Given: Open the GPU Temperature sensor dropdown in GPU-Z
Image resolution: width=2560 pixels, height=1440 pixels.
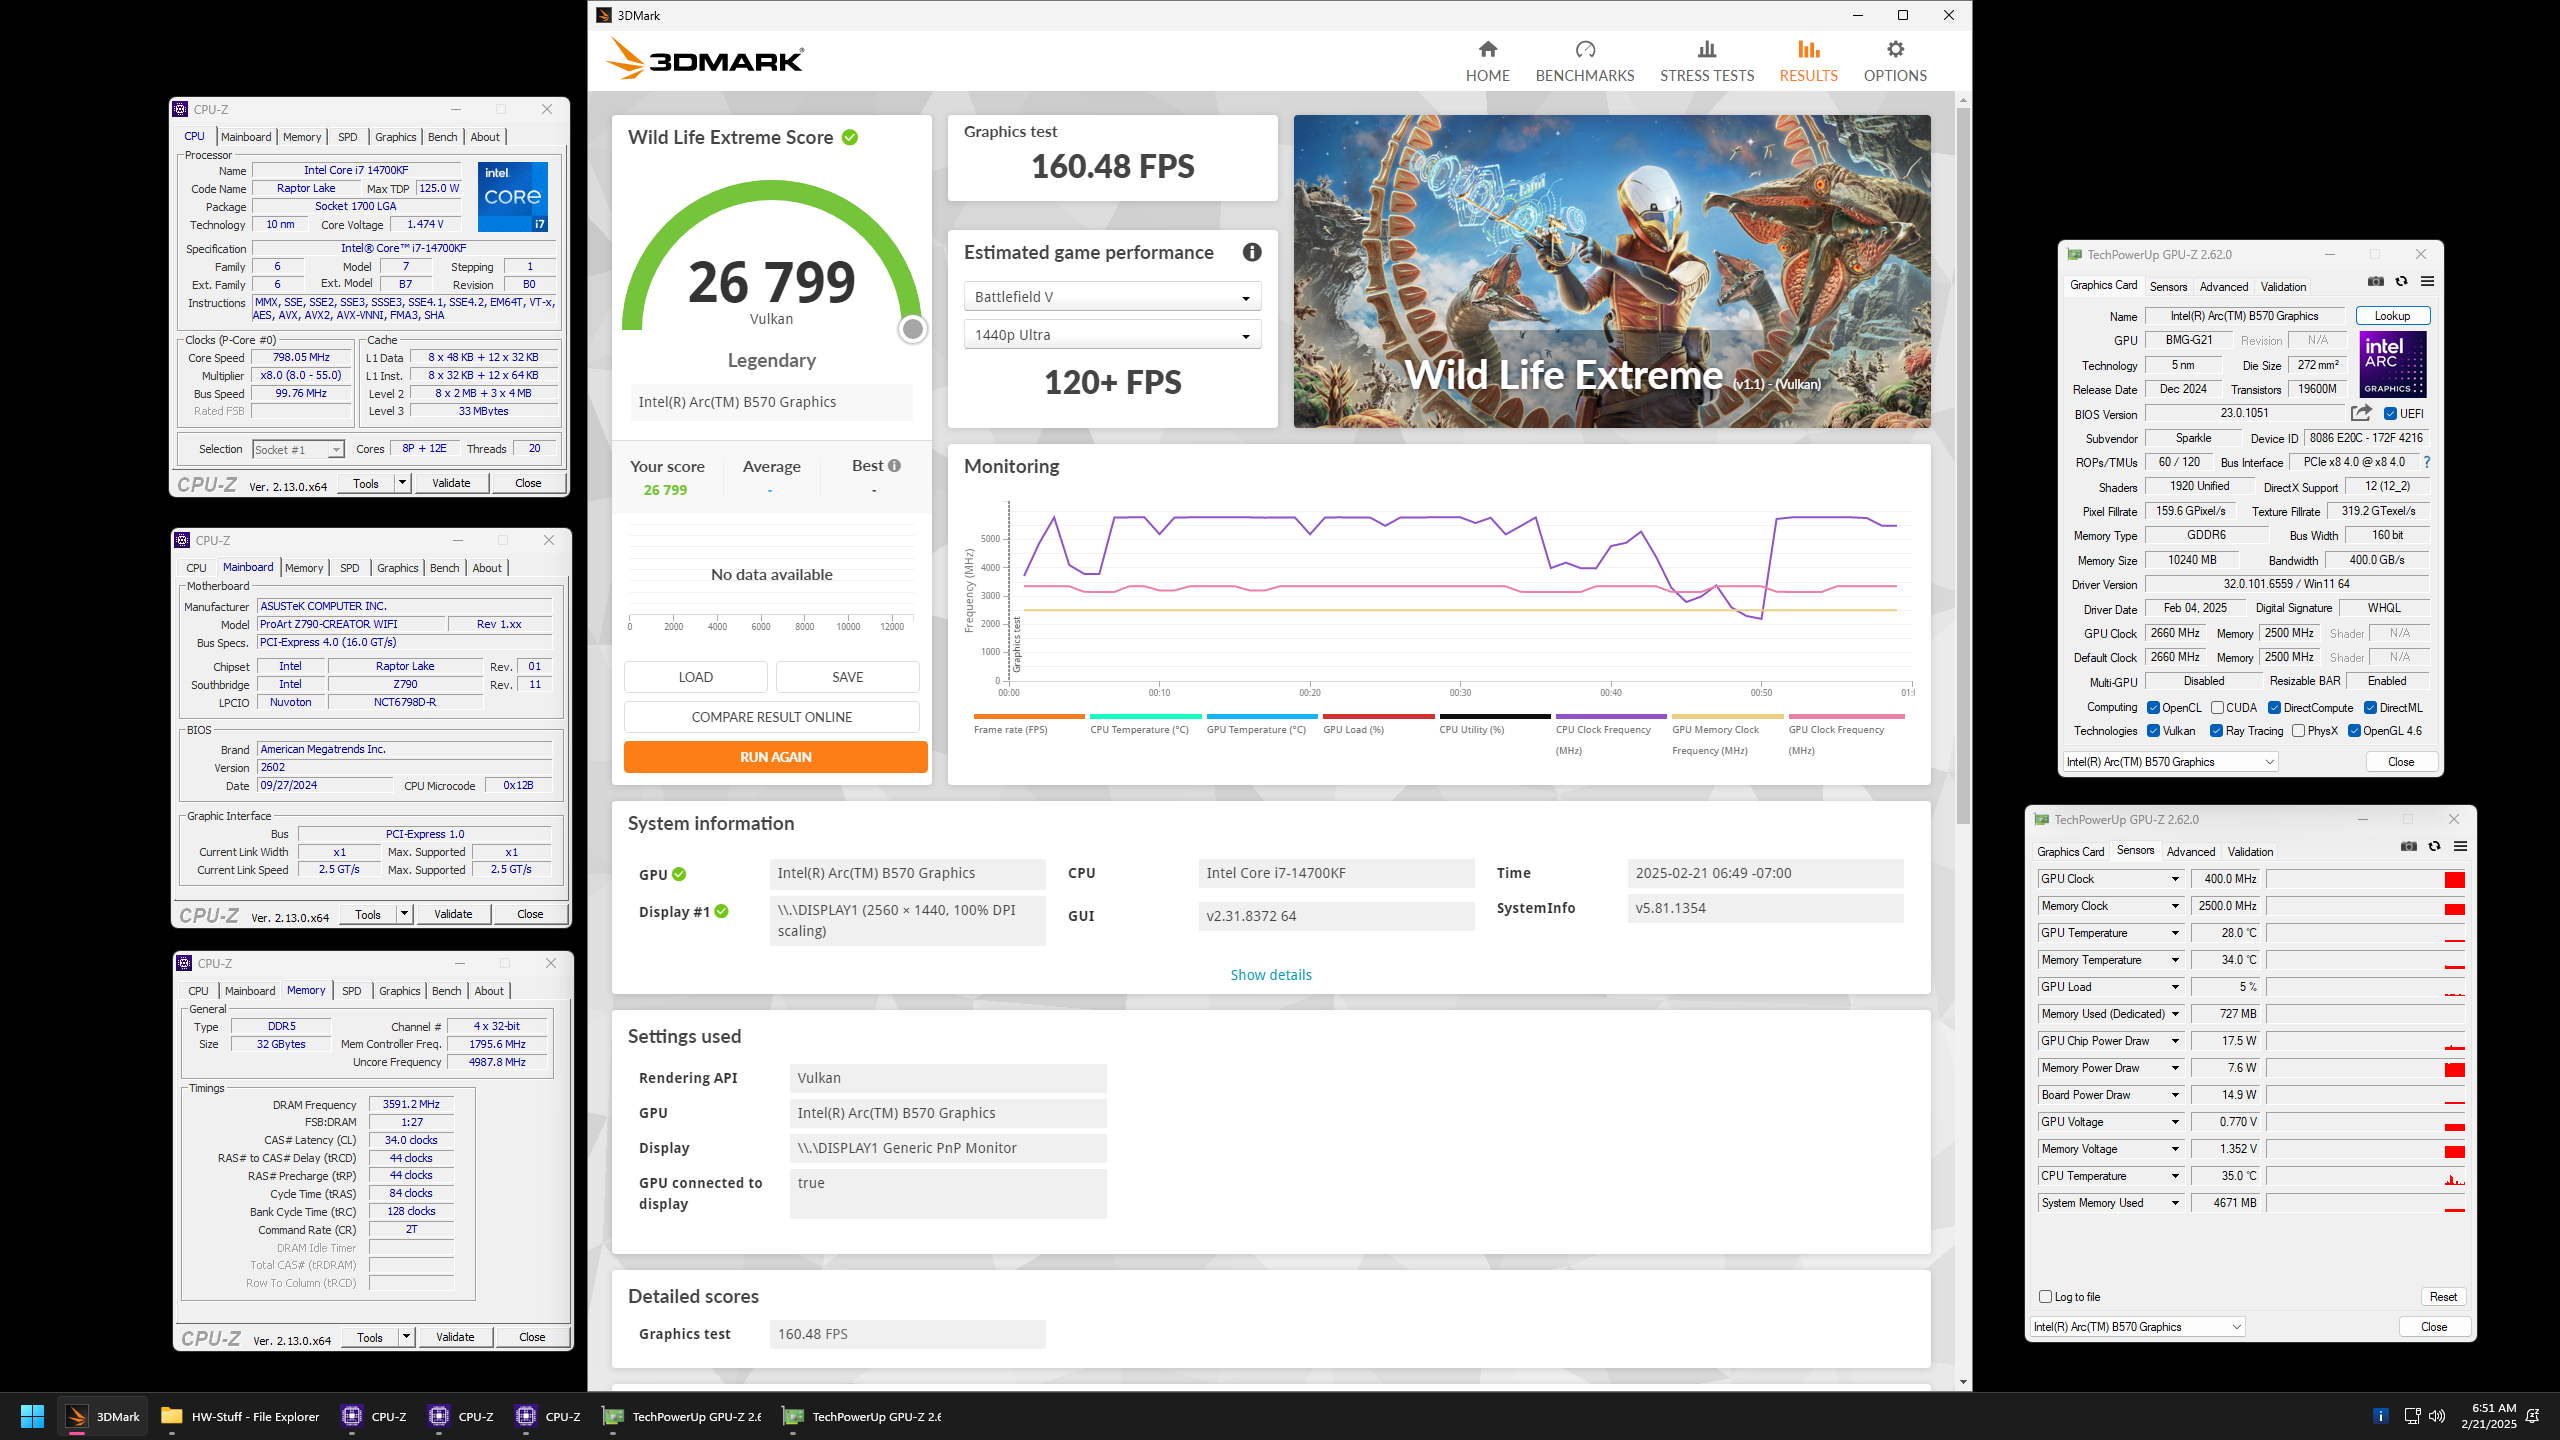Looking at the screenshot, I should [2174, 933].
